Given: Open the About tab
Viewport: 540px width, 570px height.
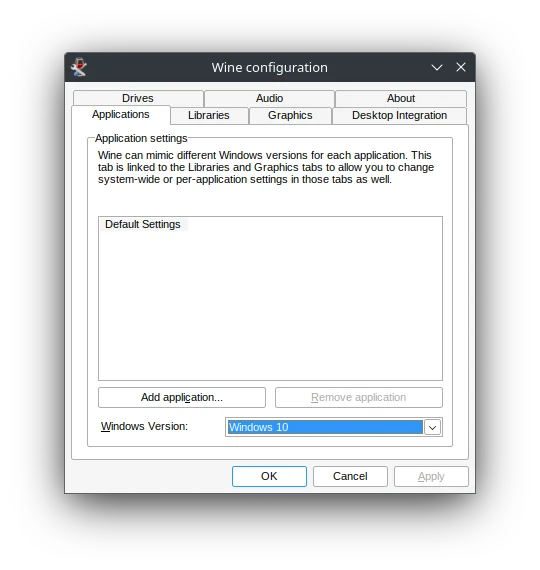Looking at the screenshot, I should [401, 98].
